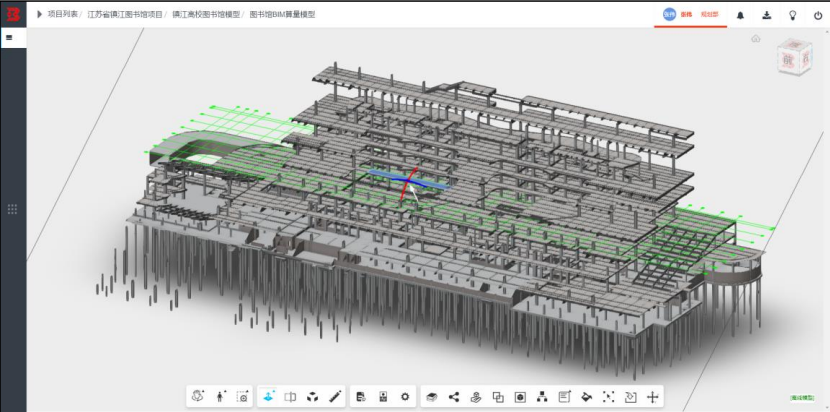Go to 项目列表 breadcrumb

pyautogui.click(x=62, y=14)
